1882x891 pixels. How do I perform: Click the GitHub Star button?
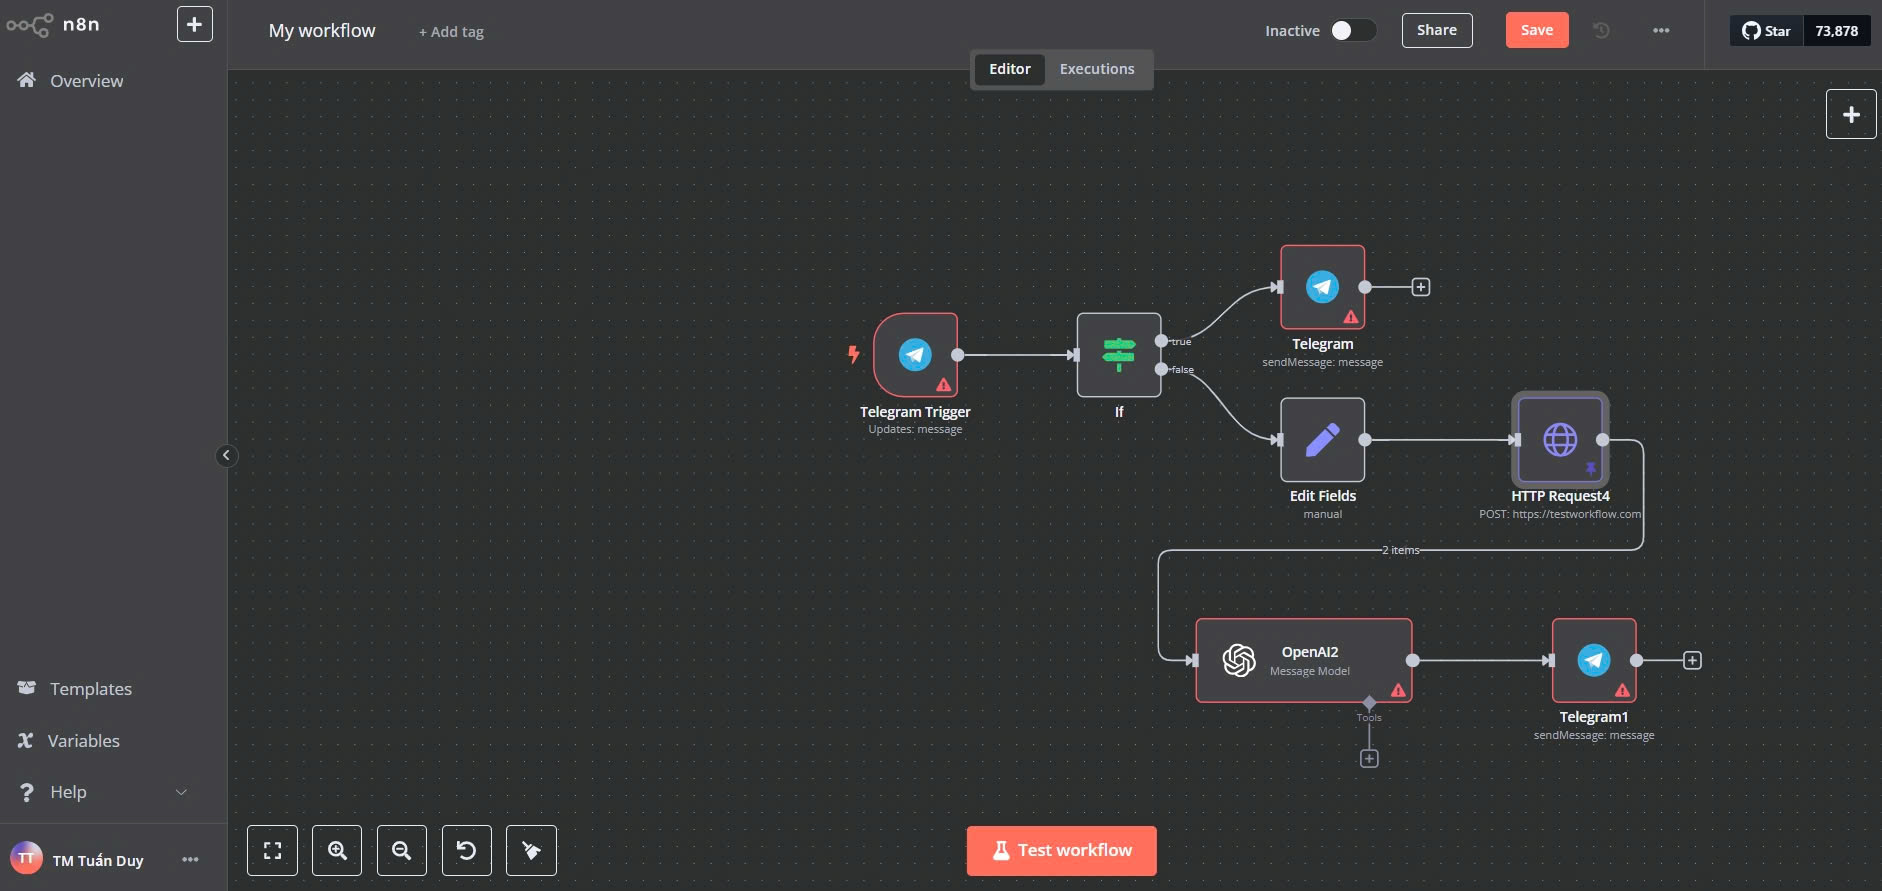click(x=1767, y=31)
